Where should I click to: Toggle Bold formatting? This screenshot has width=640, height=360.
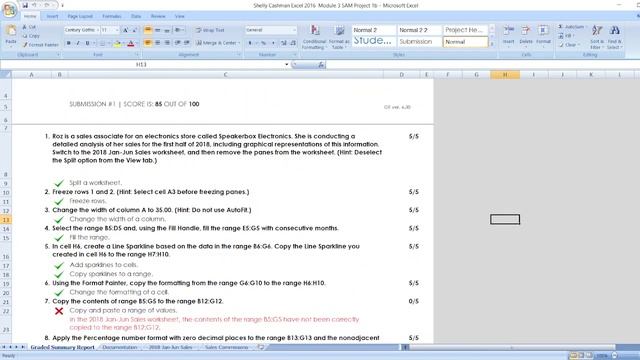click(x=69, y=43)
